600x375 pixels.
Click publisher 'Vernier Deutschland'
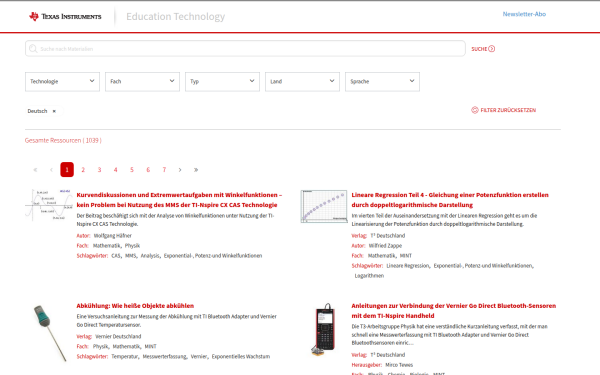pyautogui.click(x=118, y=336)
